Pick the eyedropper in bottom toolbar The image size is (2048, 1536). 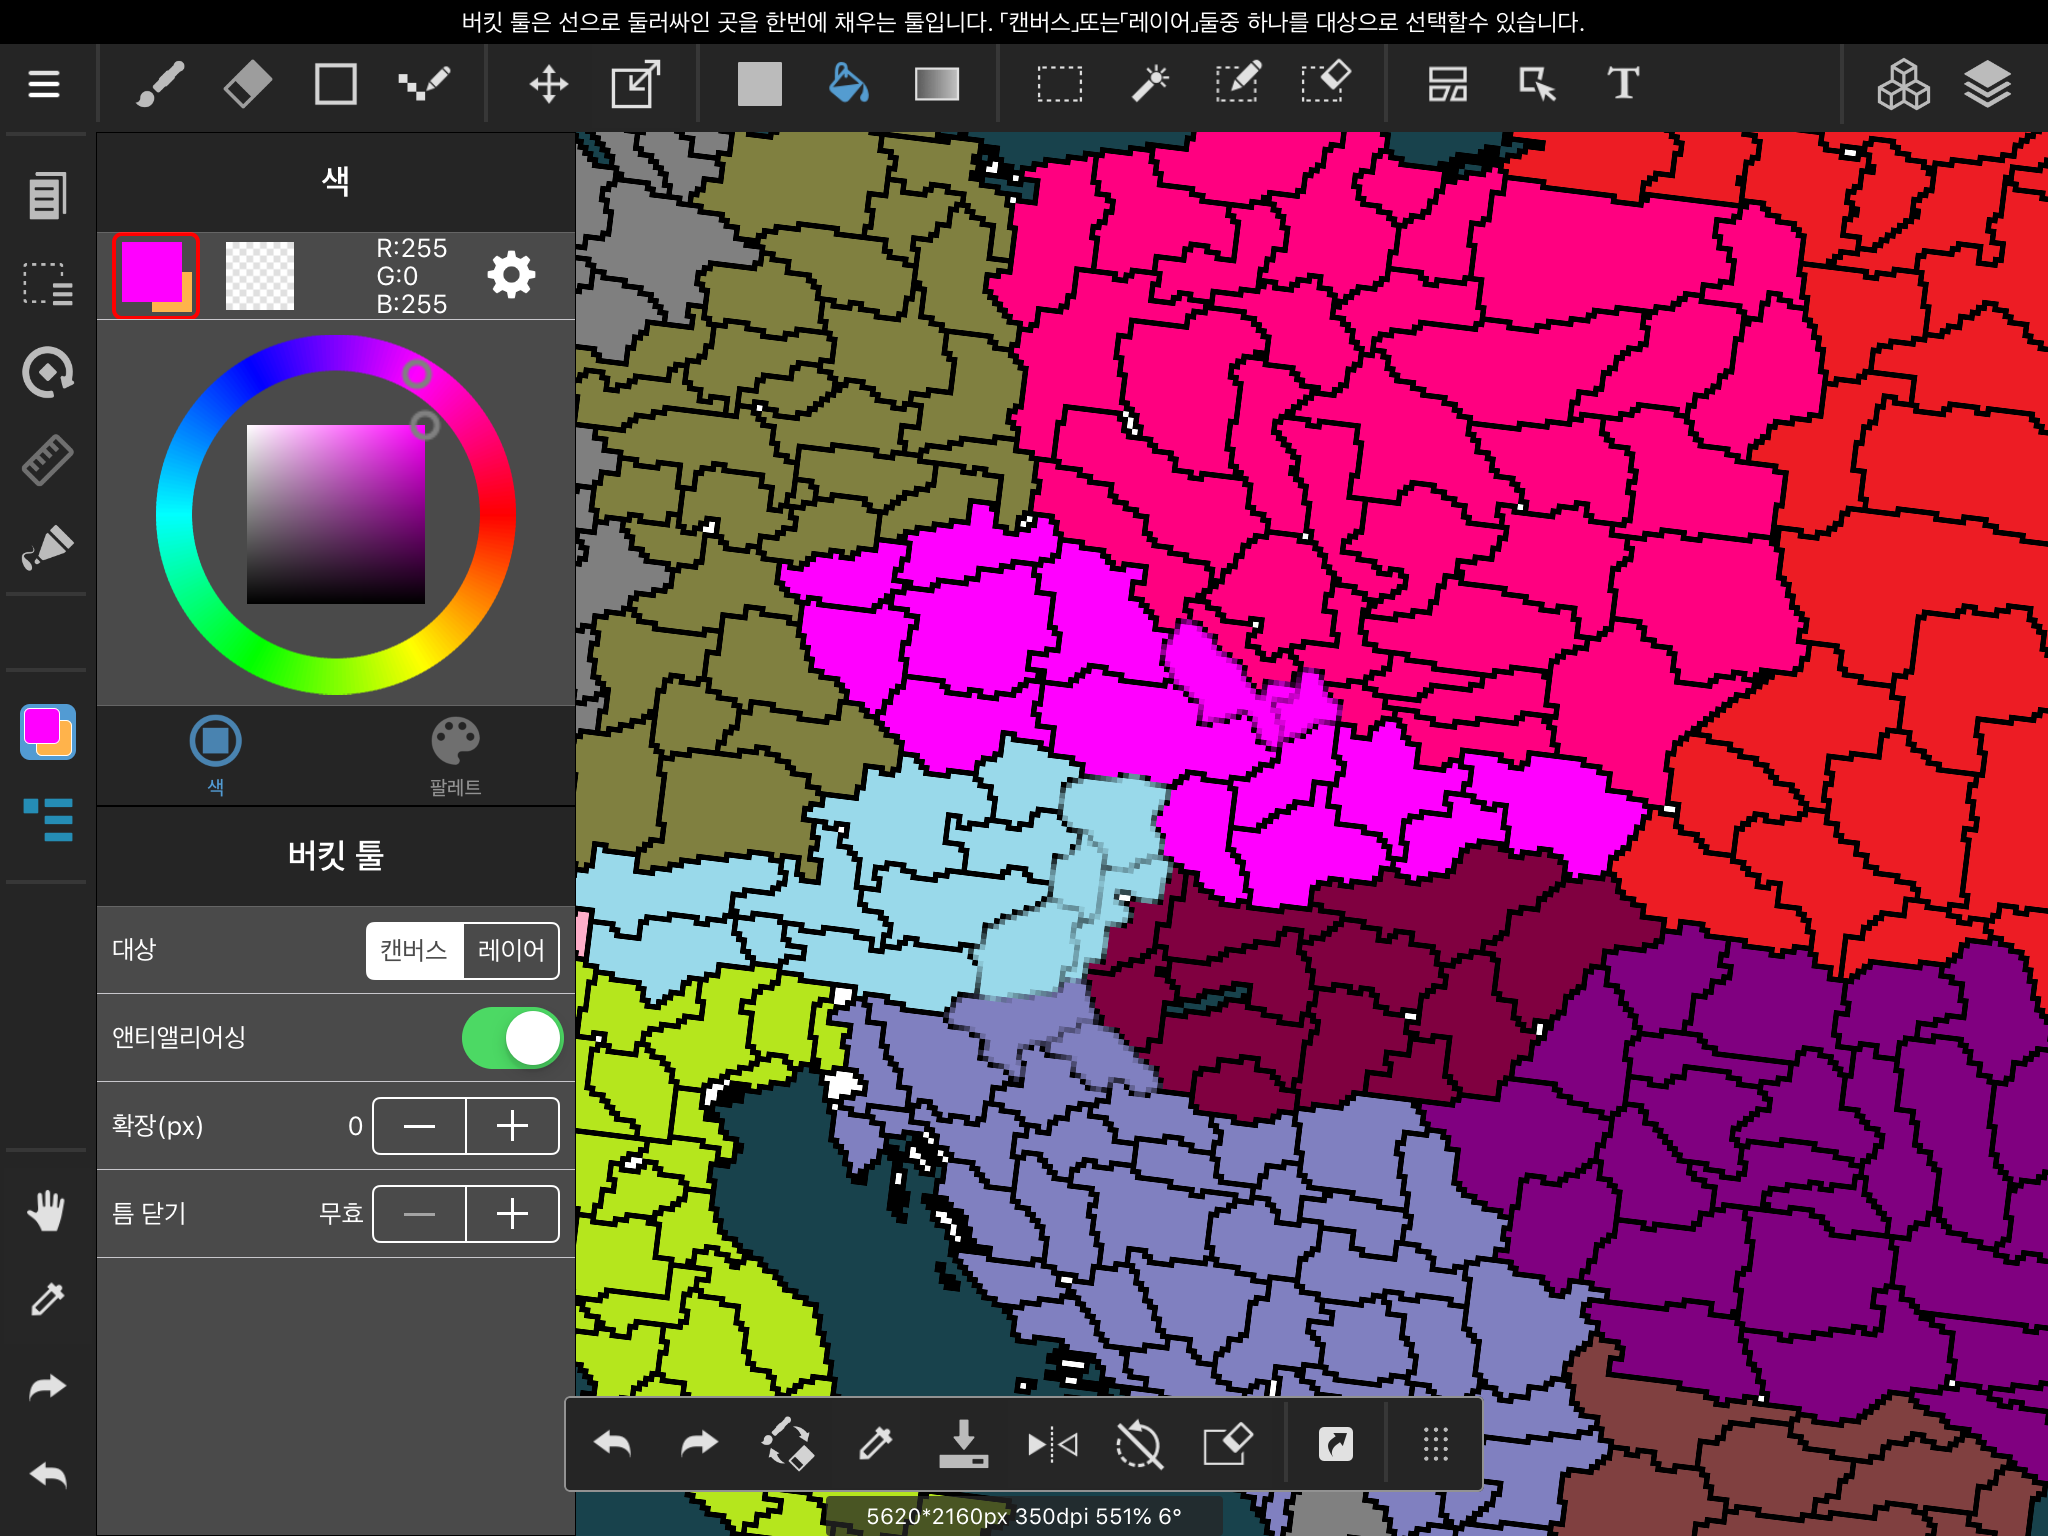[875, 1444]
